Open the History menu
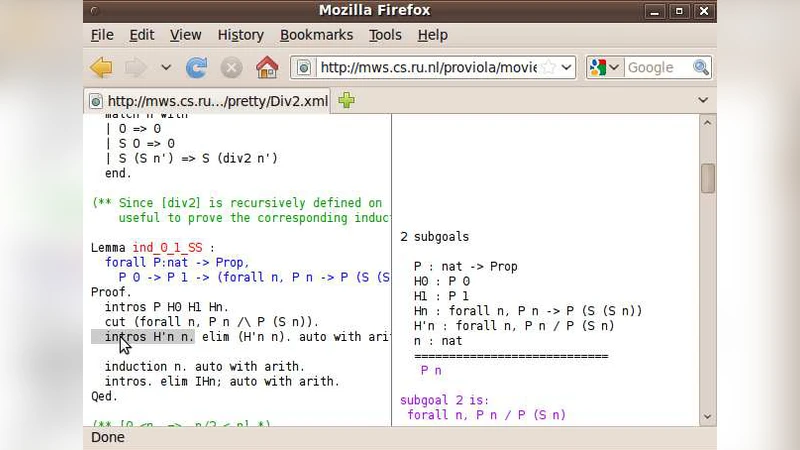 click(240, 35)
